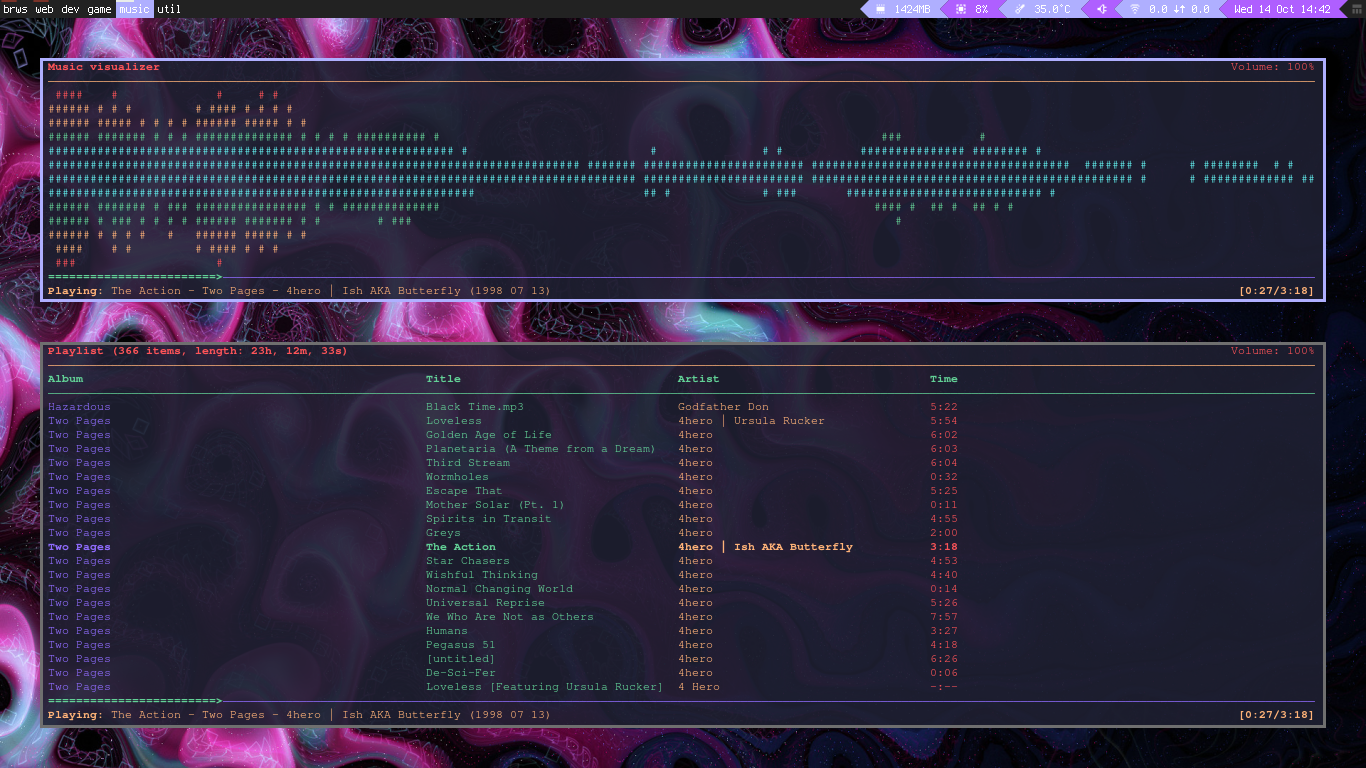This screenshot has height=768, width=1366.
Task: Select the Black Time.mp3 track
Action: pos(474,407)
